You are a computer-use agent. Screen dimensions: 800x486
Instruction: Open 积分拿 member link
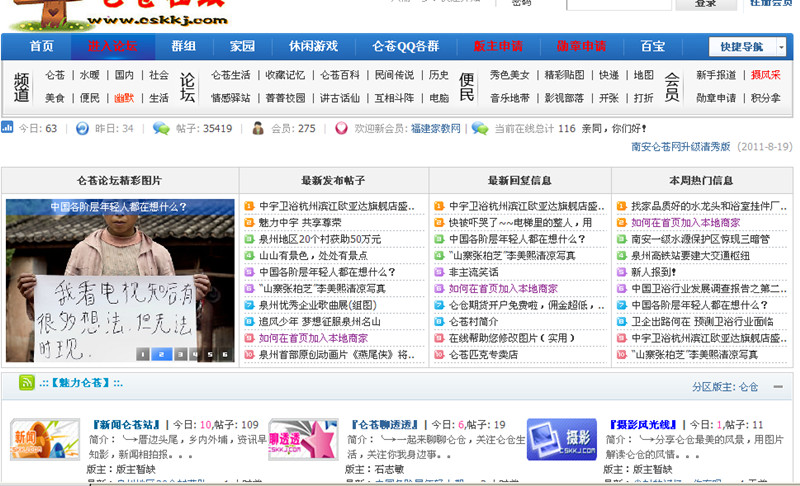[x=766, y=98]
